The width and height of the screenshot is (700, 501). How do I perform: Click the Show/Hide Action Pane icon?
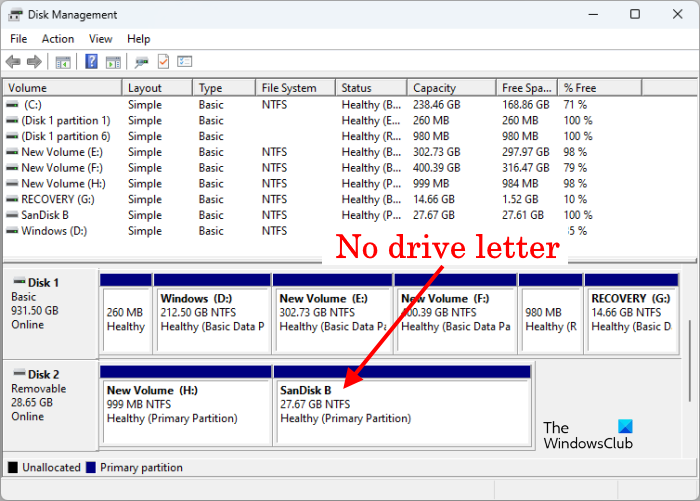pos(113,62)
